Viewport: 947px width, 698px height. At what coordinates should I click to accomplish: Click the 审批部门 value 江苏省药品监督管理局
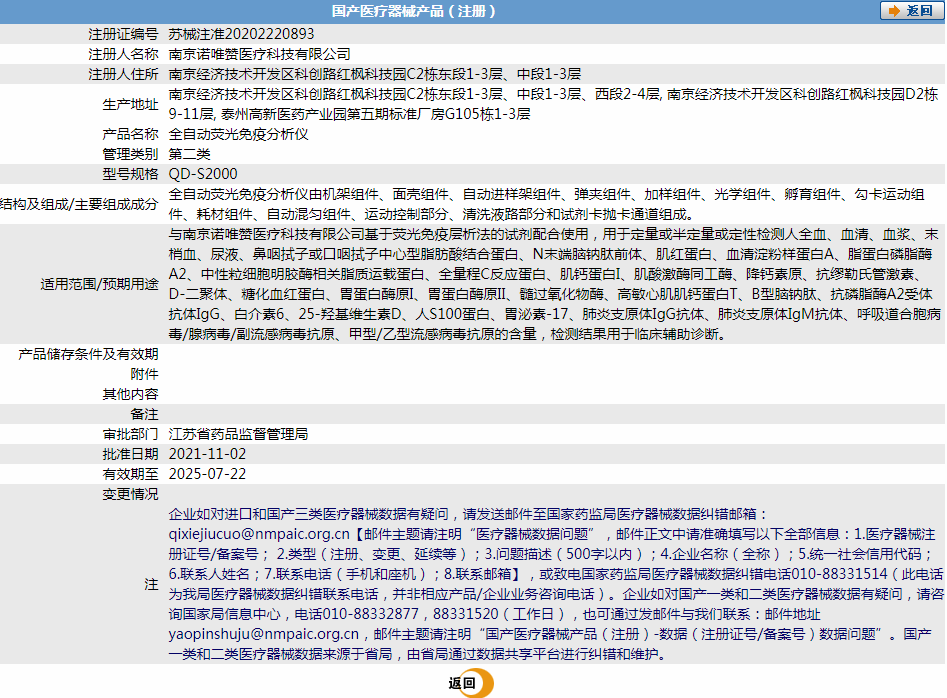pos(236,435)
